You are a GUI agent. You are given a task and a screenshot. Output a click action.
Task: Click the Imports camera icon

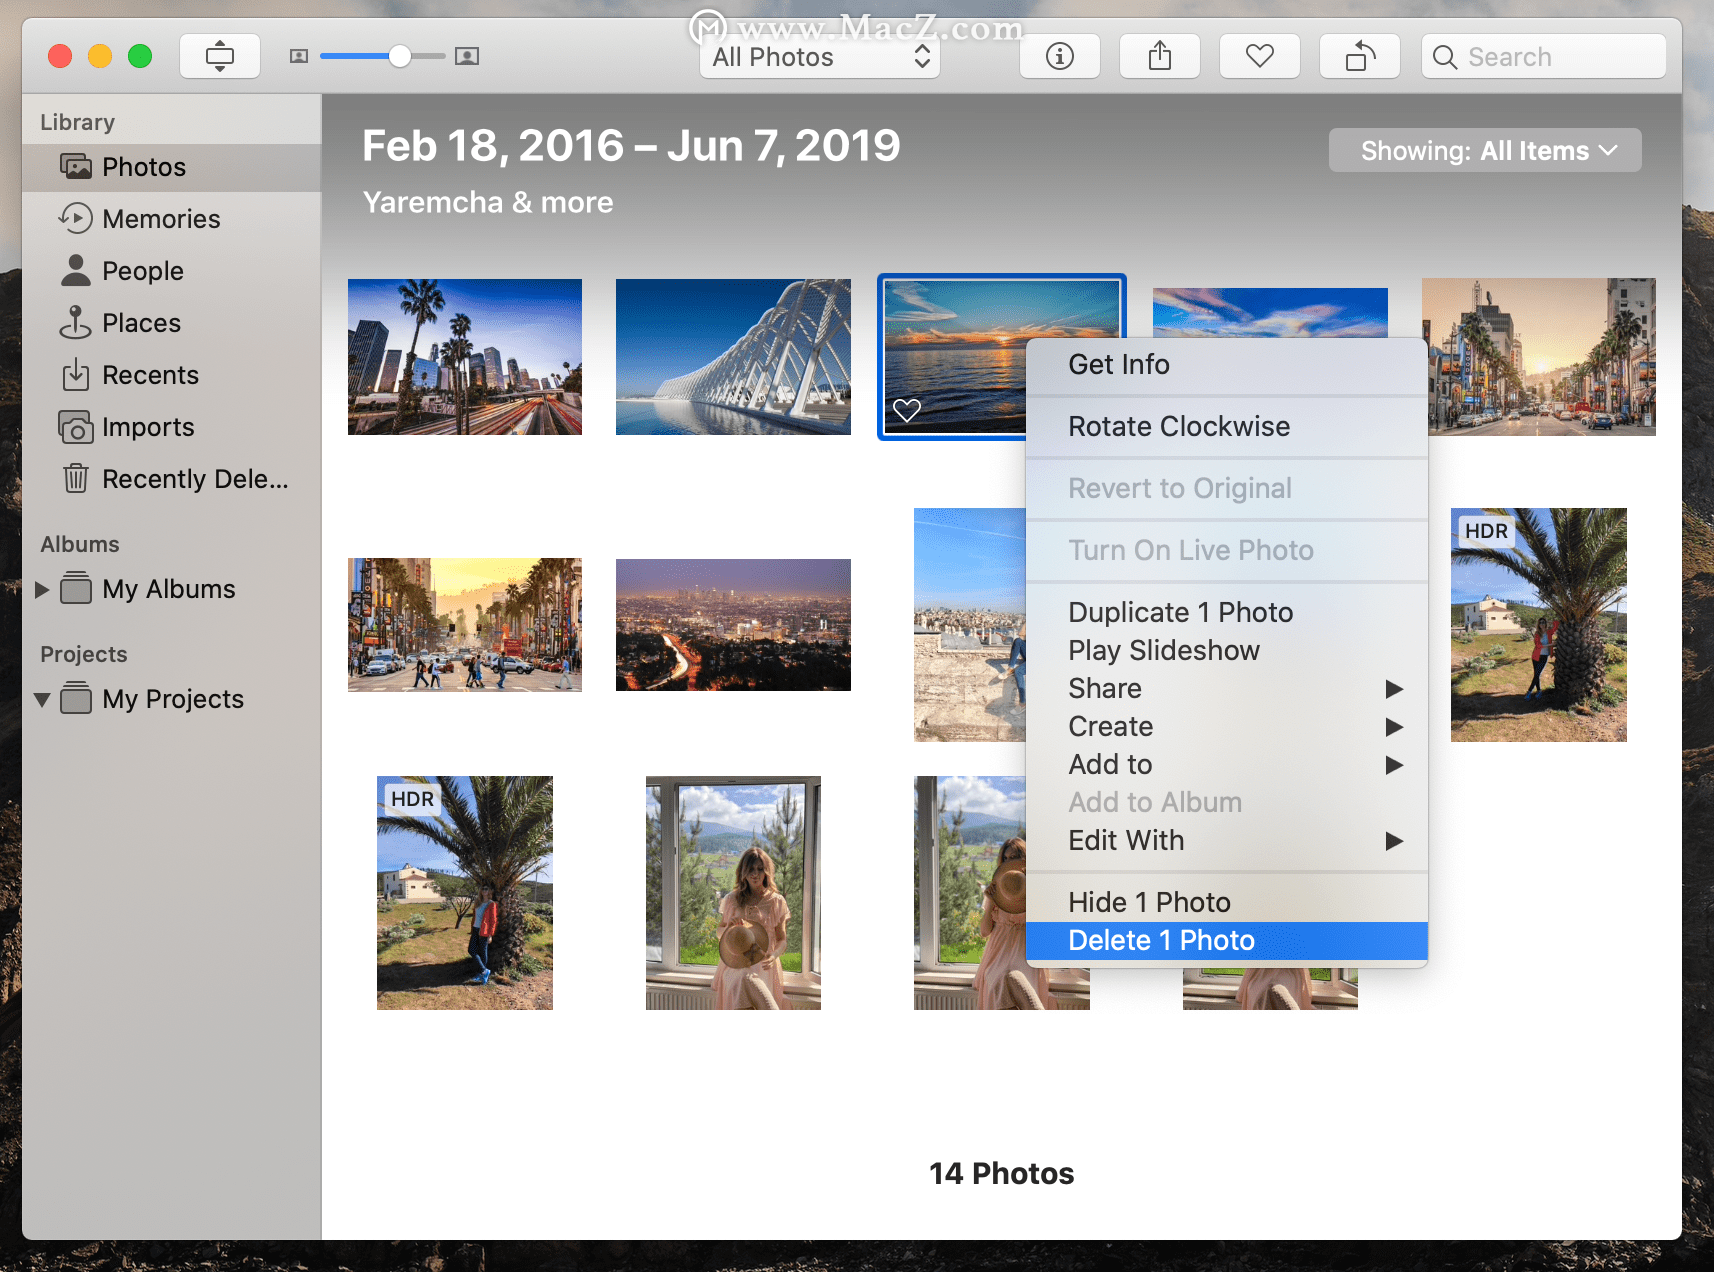76,427
